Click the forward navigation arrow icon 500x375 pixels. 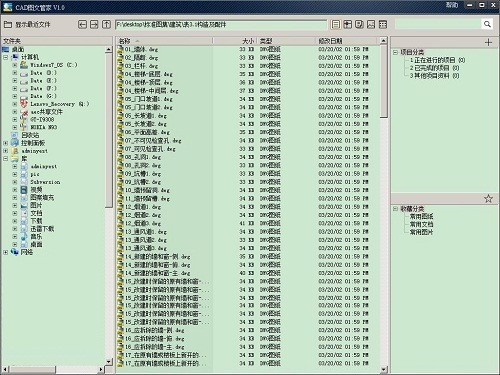[94, 24]
